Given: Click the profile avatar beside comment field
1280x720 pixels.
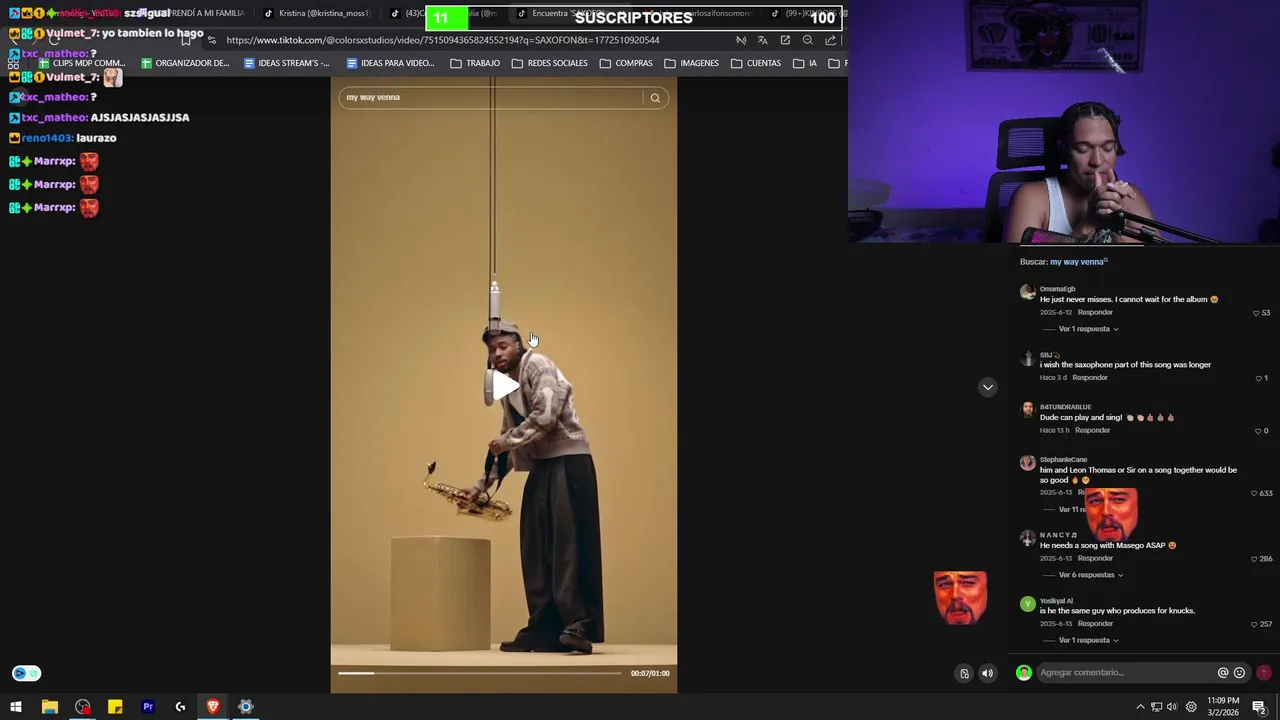Looking at the screenshot, I should (1023, 673).
